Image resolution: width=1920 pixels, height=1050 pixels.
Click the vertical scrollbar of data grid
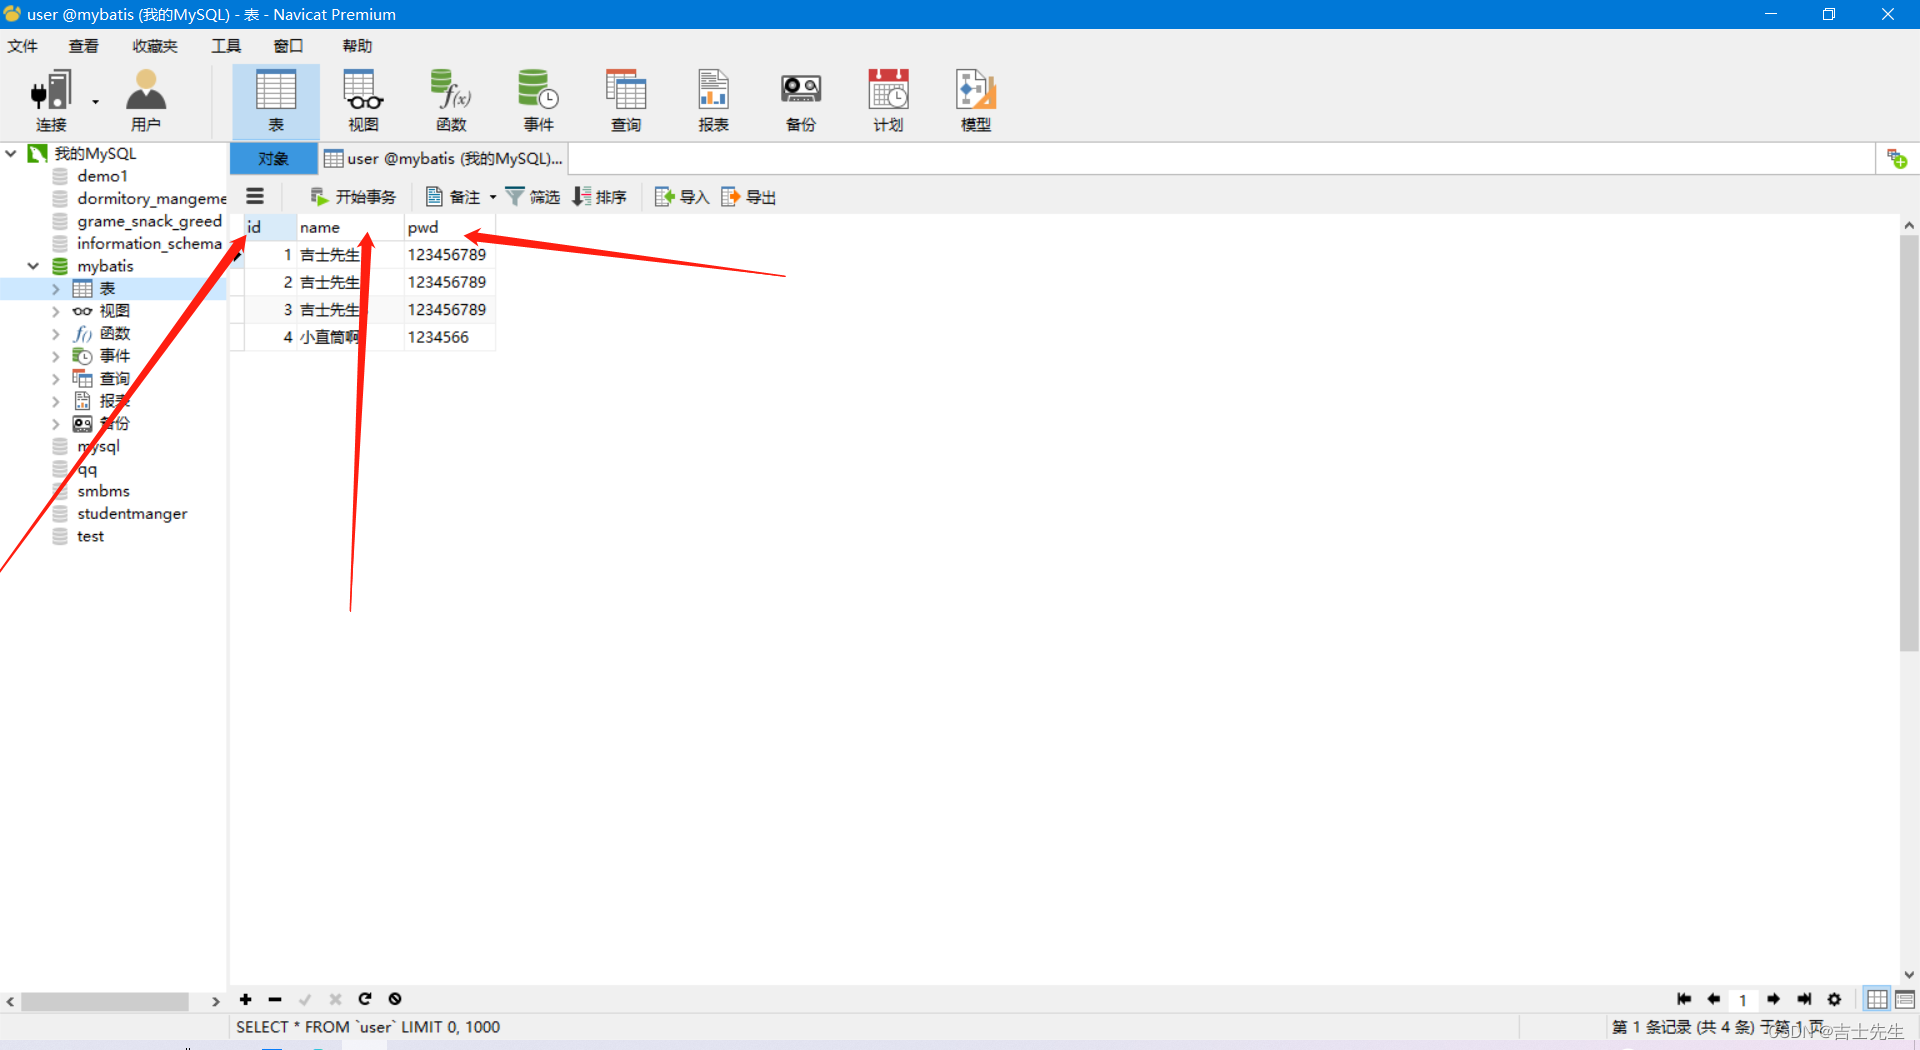[x=1909, y=443]
